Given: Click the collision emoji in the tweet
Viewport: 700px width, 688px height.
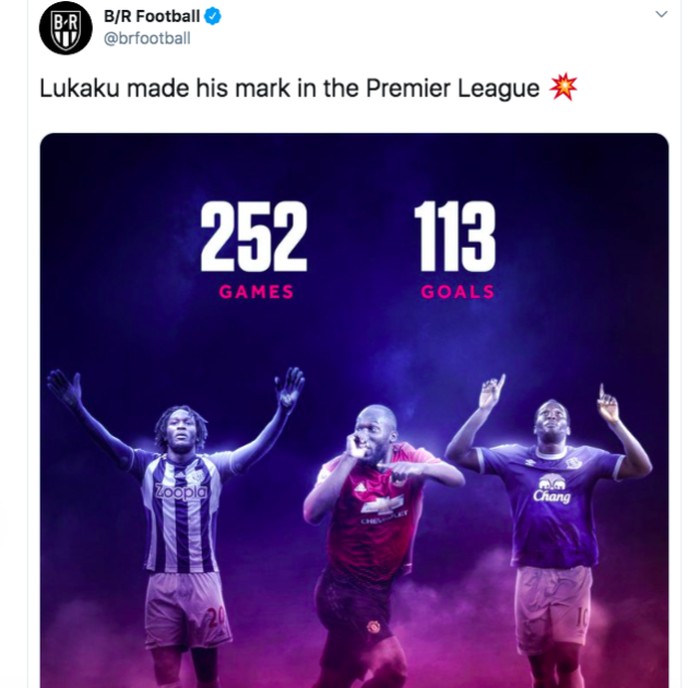Looking at the screenshot, I should (x=564, y=88).
